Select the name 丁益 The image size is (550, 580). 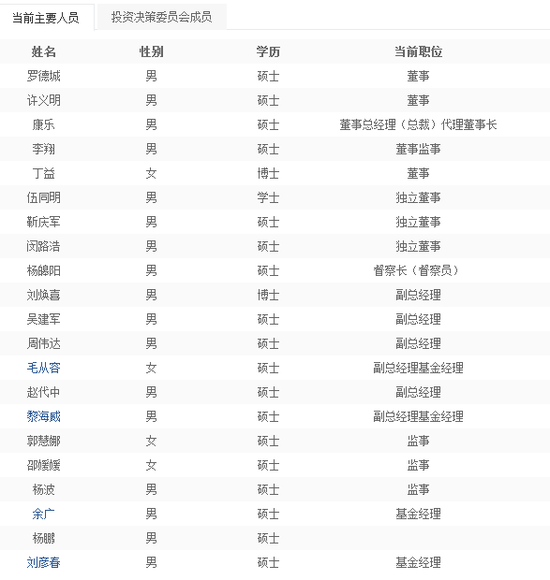(44, 173)
